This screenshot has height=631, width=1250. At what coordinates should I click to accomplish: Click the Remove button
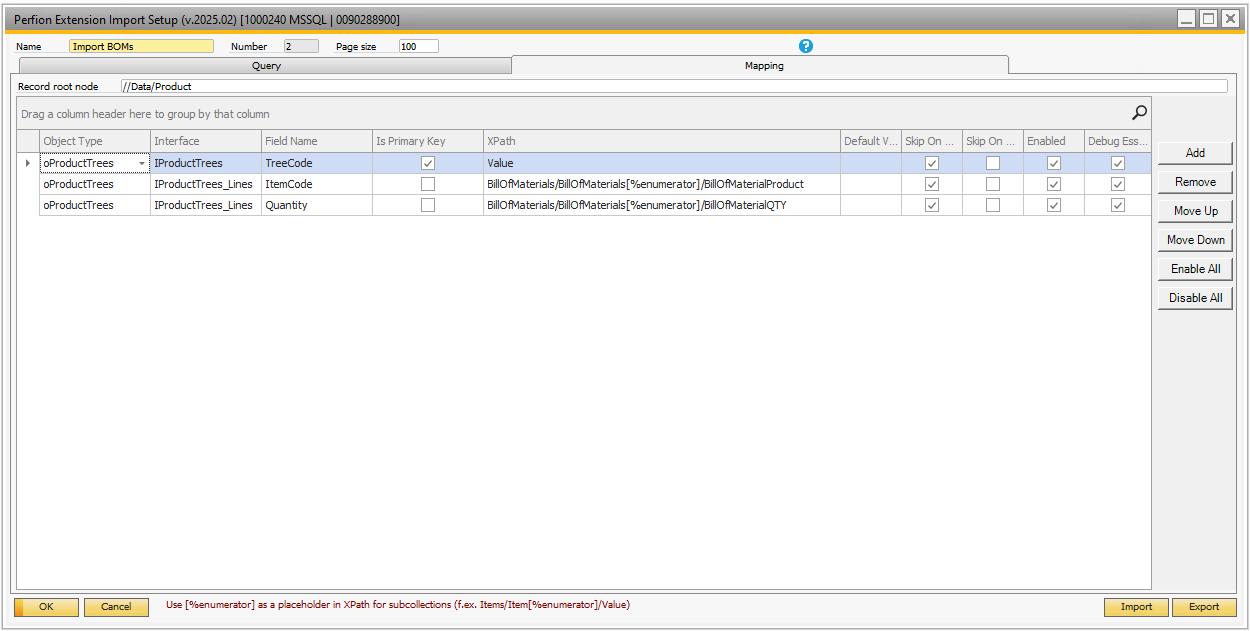point(1195,182)
